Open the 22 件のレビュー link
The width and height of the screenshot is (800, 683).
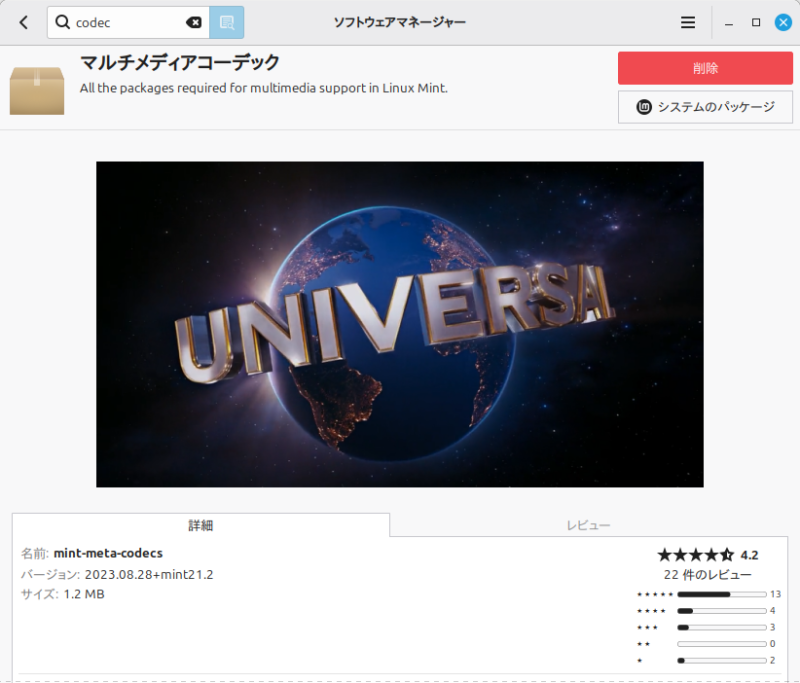(x=707, y=575)
